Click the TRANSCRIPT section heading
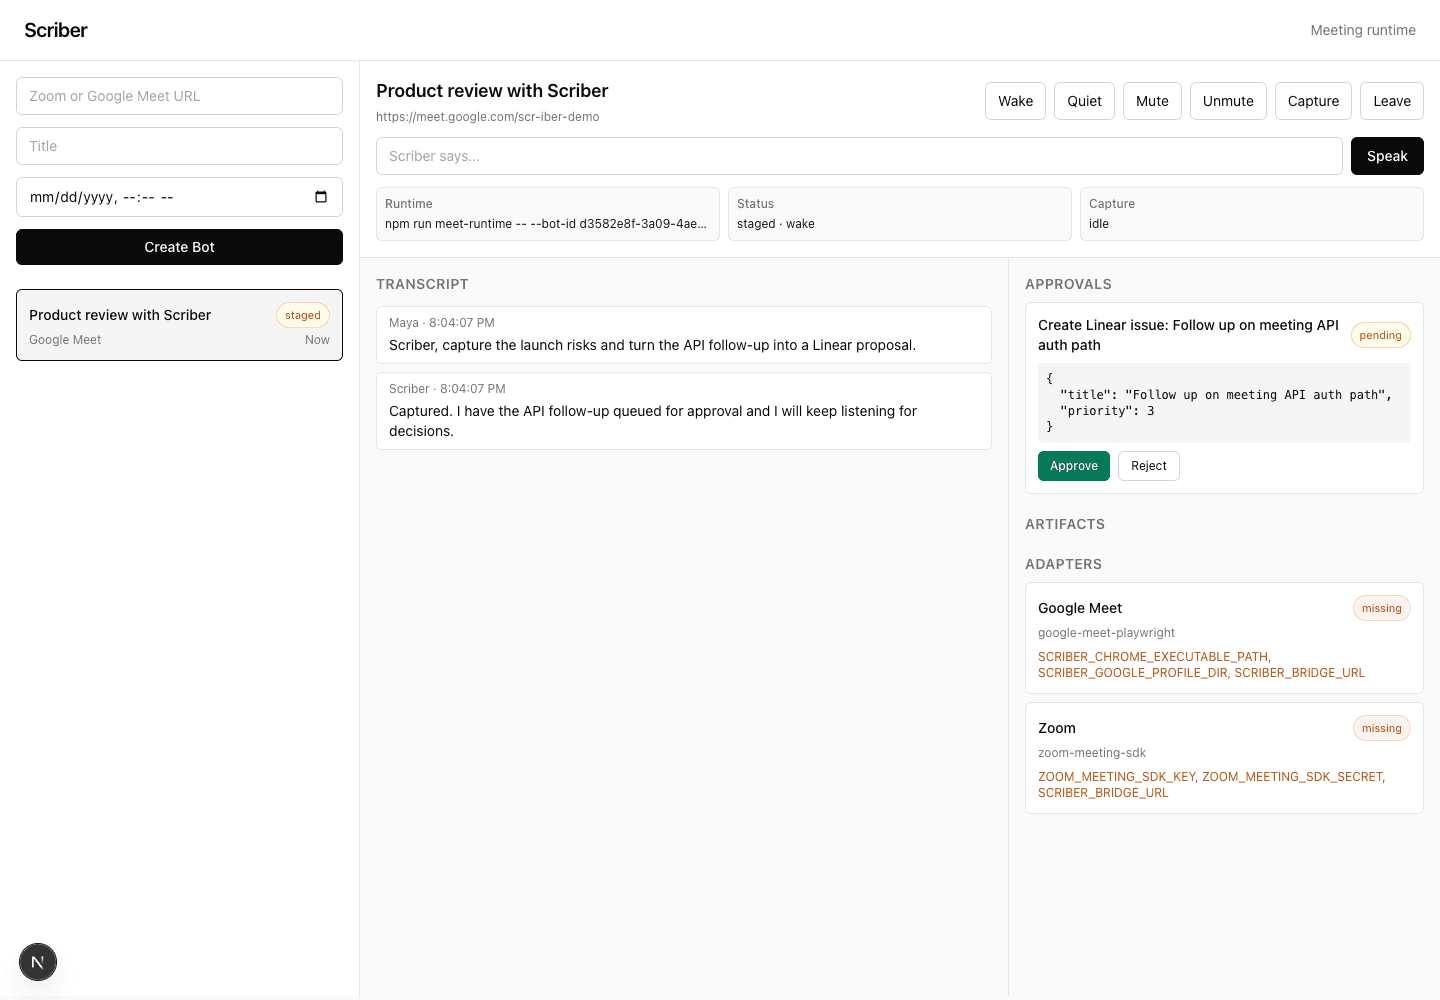 [x=422, y=284]
